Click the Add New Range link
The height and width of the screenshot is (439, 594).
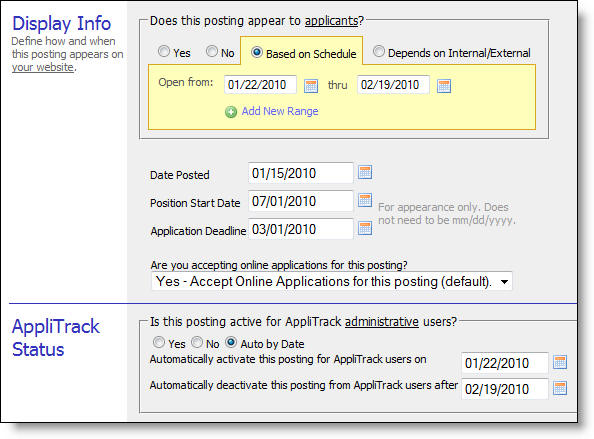coord(280,111)
